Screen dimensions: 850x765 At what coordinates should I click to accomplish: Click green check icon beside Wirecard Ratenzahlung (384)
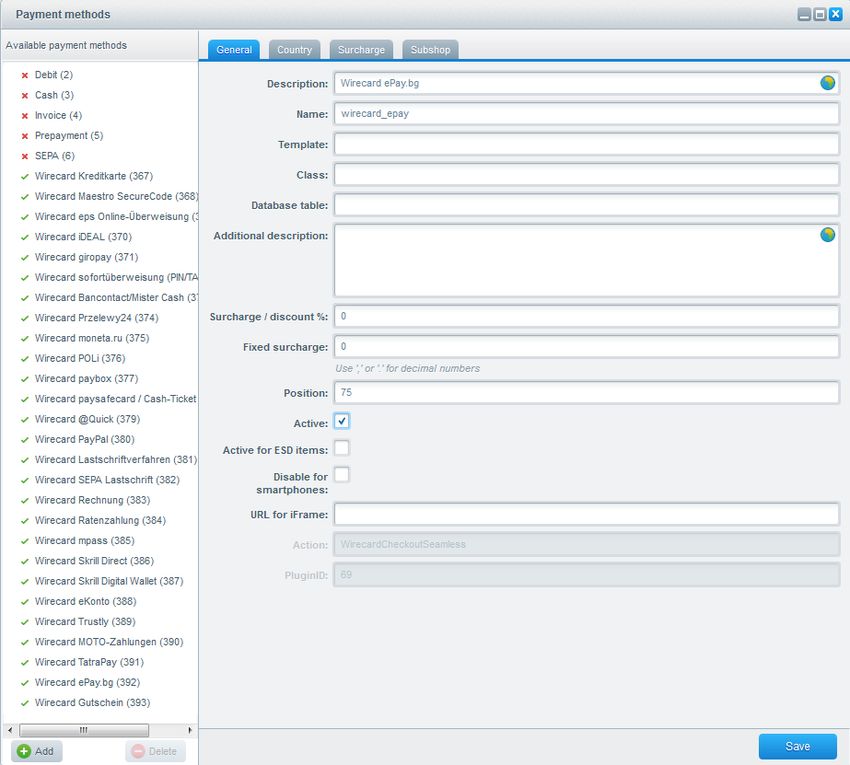(24, 521)
